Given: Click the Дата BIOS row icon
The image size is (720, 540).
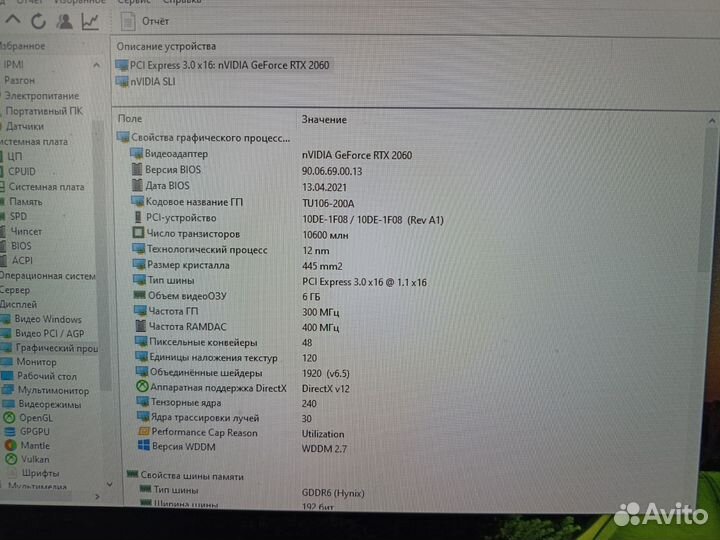Looking at the screenshot, I should 137,185.
